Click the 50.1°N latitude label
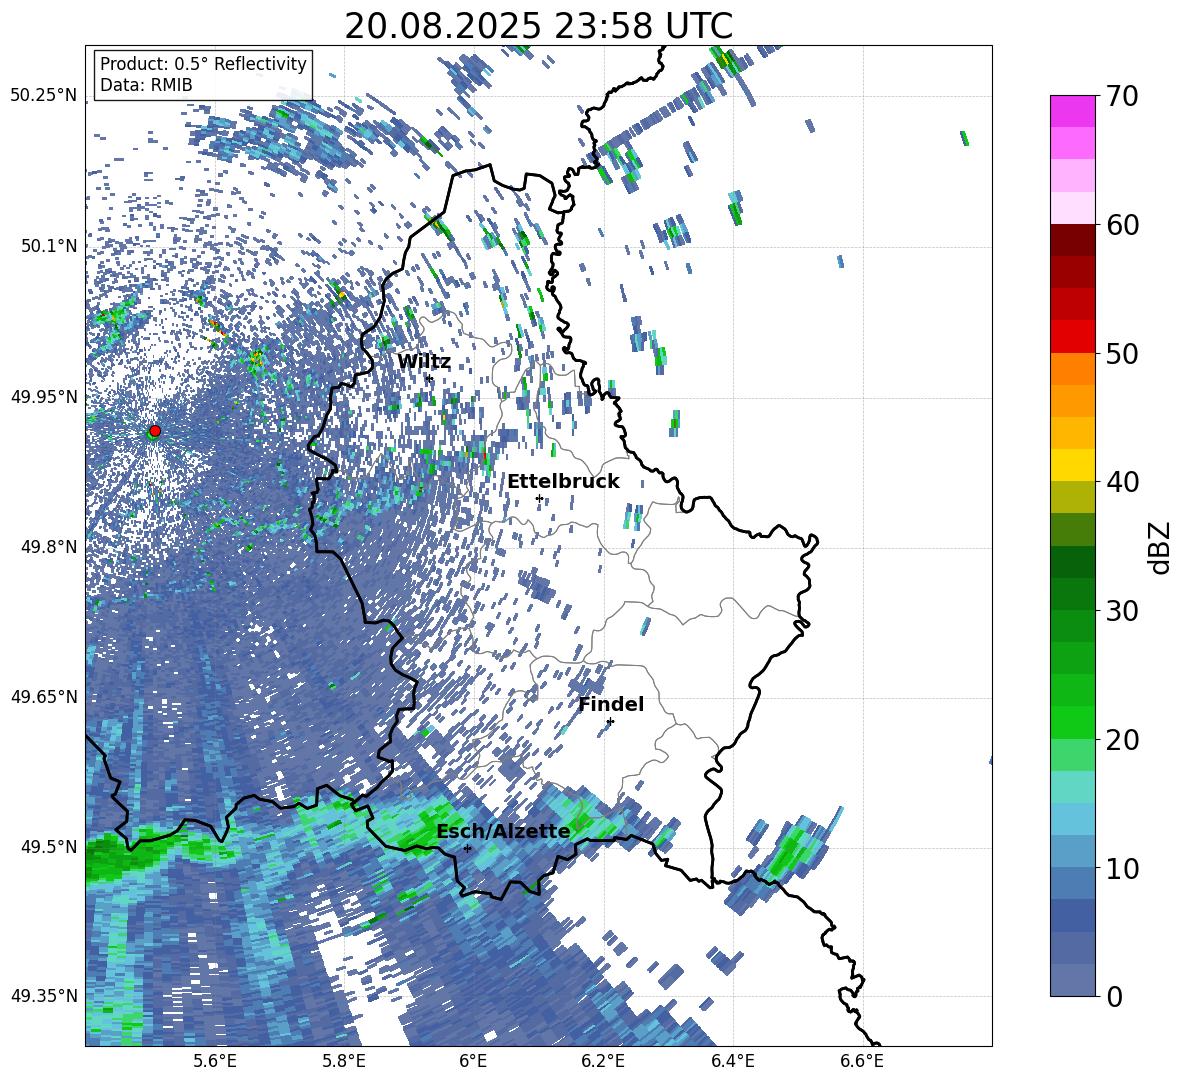The image size is (1184, 1081). [x=49, y=246]
